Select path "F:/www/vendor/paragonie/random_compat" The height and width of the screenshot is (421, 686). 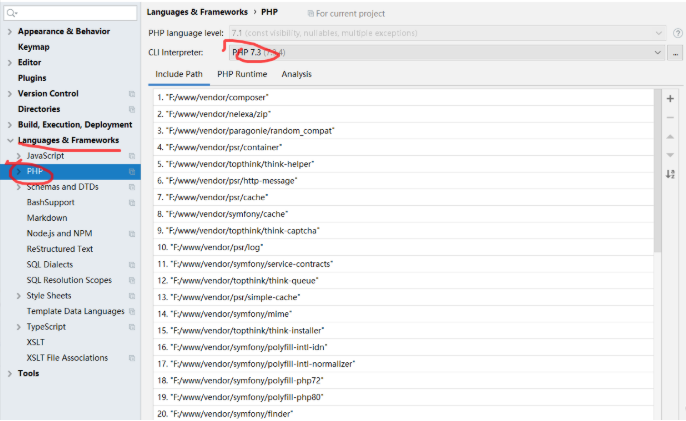pos(403,131)
